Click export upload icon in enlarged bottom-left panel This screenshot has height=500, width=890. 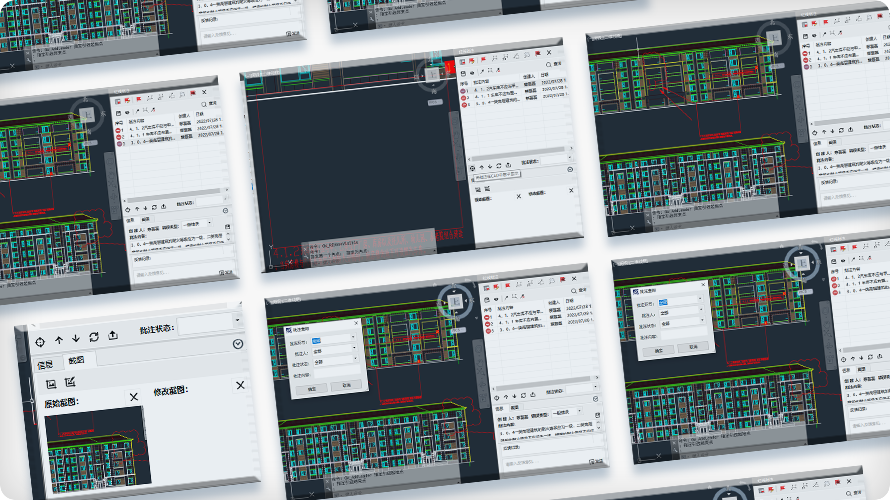113,335
